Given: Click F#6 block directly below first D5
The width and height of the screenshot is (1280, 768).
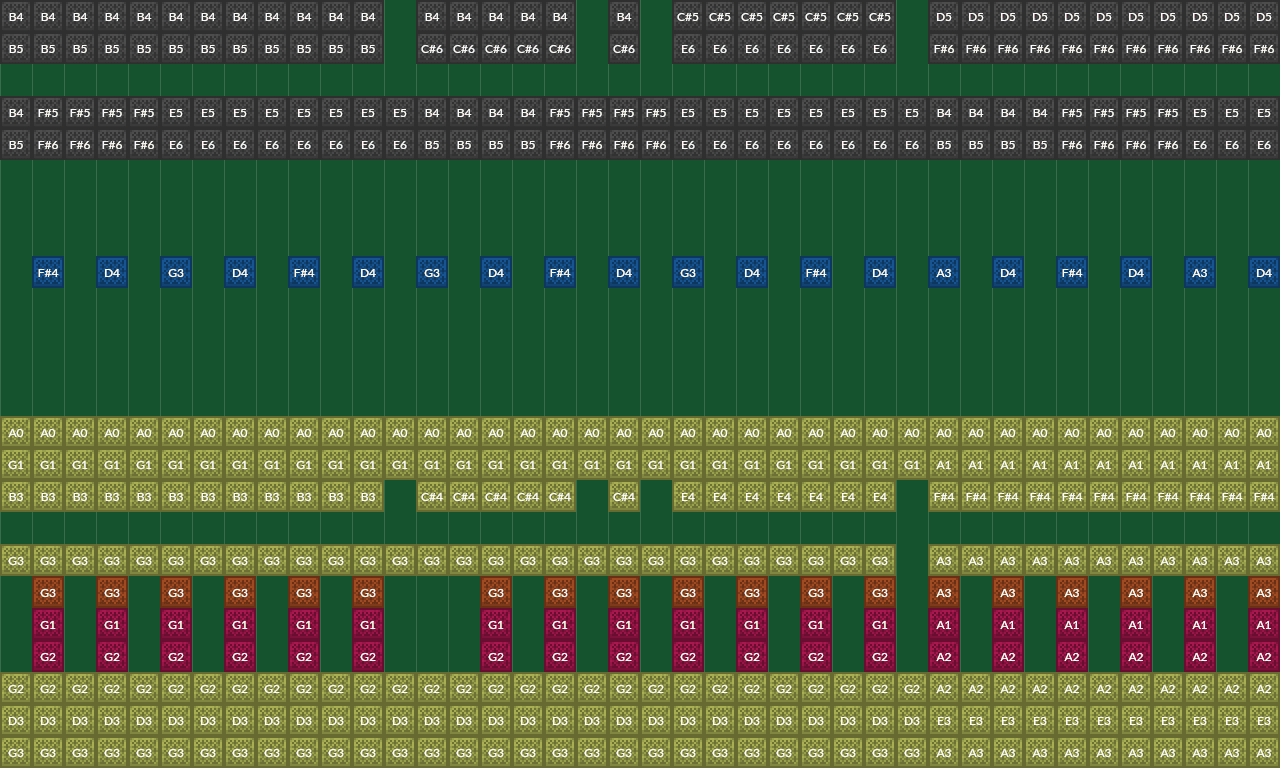Looking at the screenshot, I should pyautogui.click(x=944, y=49).
